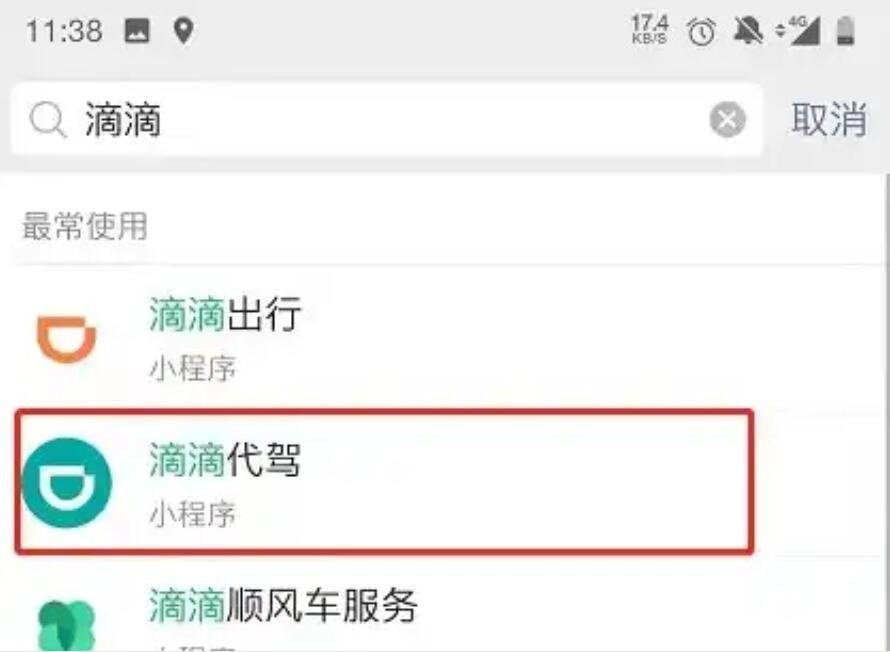Tap the alarm clock status bar icon

point(702,31)
